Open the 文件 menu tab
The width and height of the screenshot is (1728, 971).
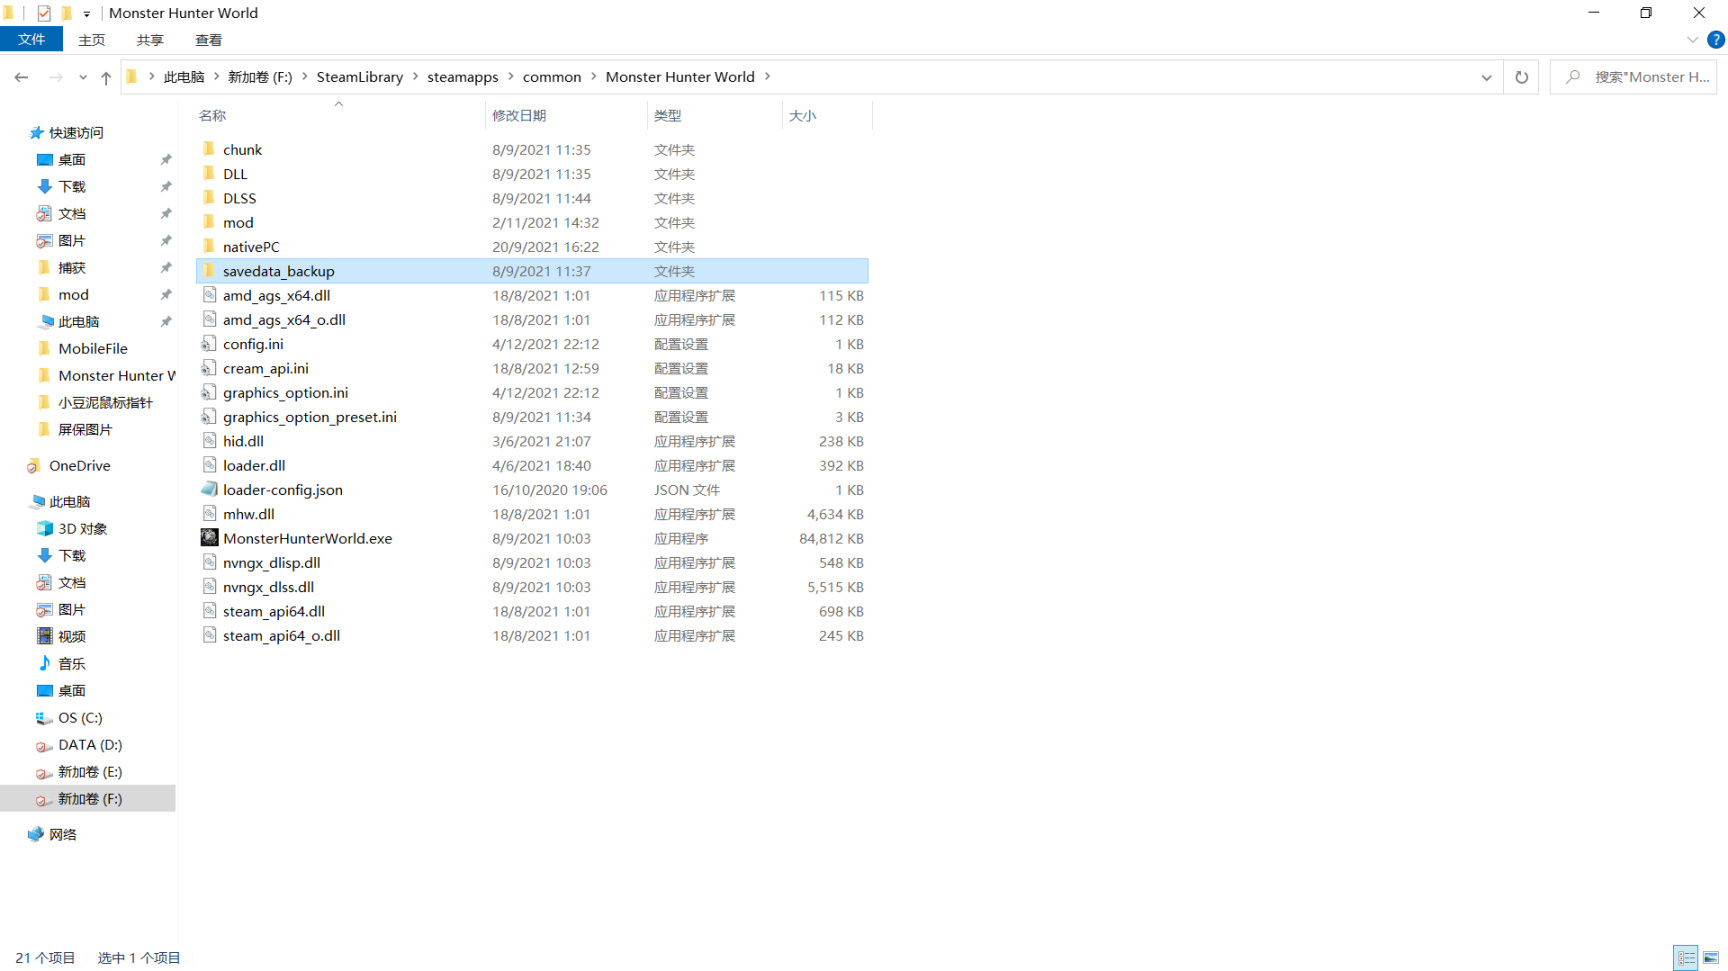[31, 39]
